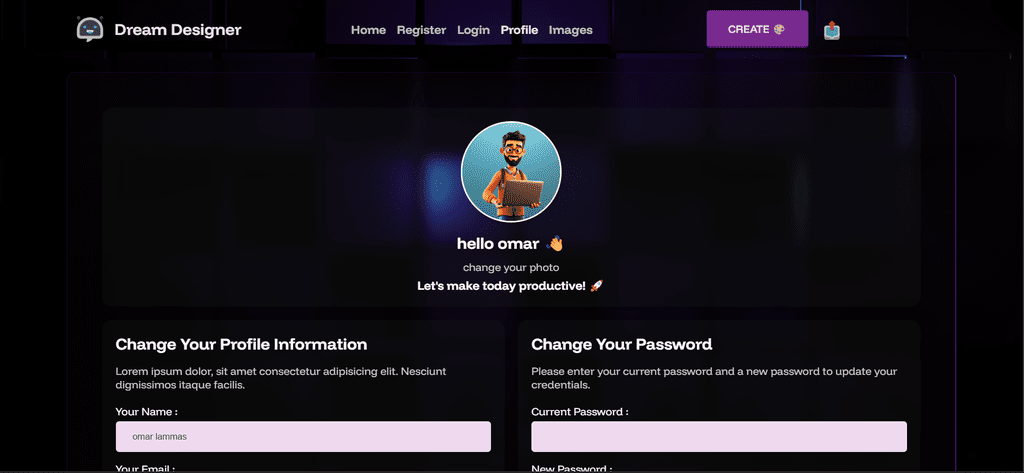The image size is (1024, 473).
Task: Click the purple CREATE button
Action: coord(757,29)
